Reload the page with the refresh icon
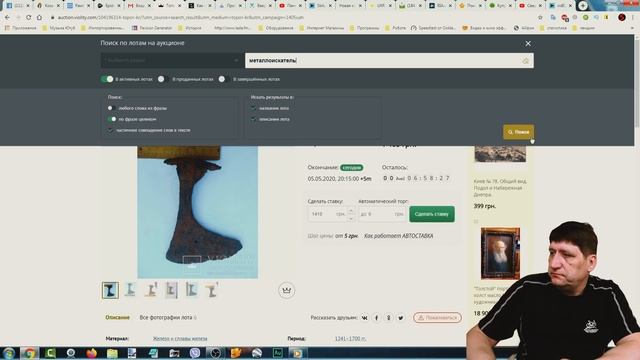 28,18
